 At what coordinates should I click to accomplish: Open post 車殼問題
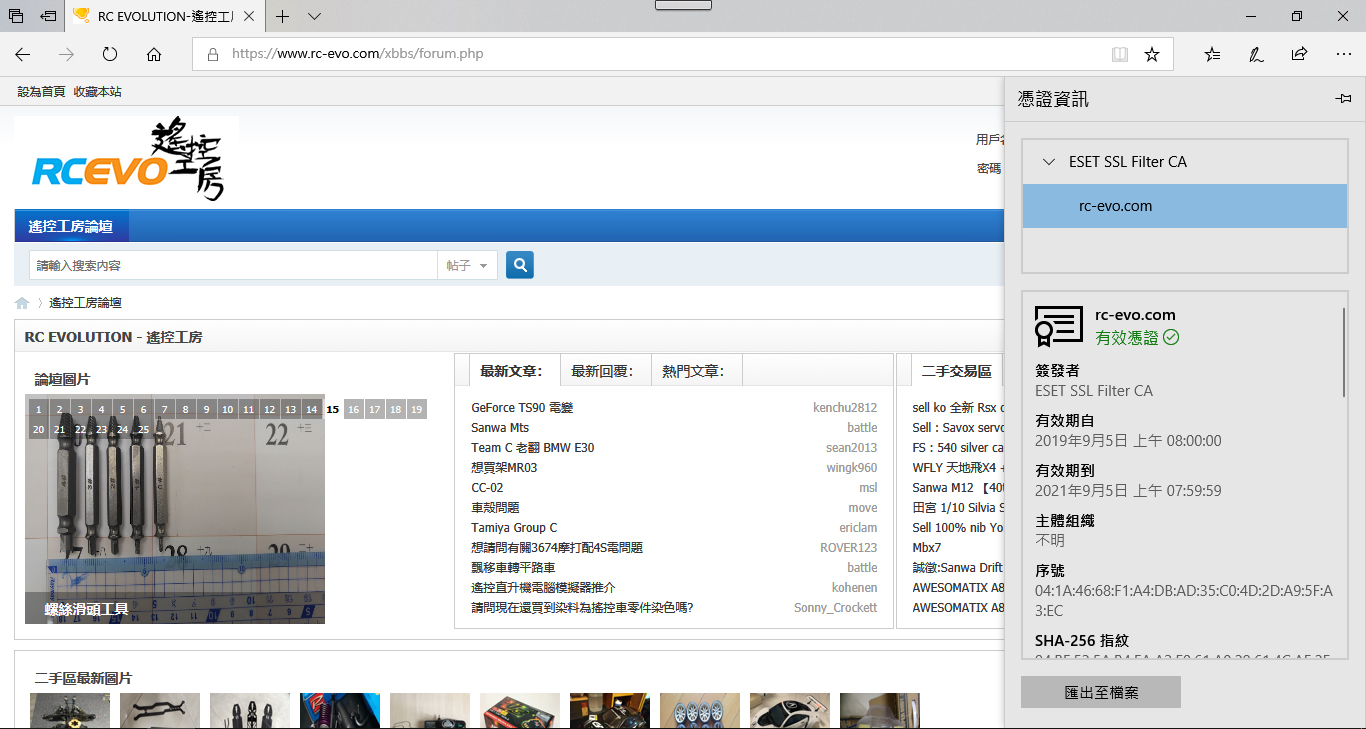pos(495,508)
